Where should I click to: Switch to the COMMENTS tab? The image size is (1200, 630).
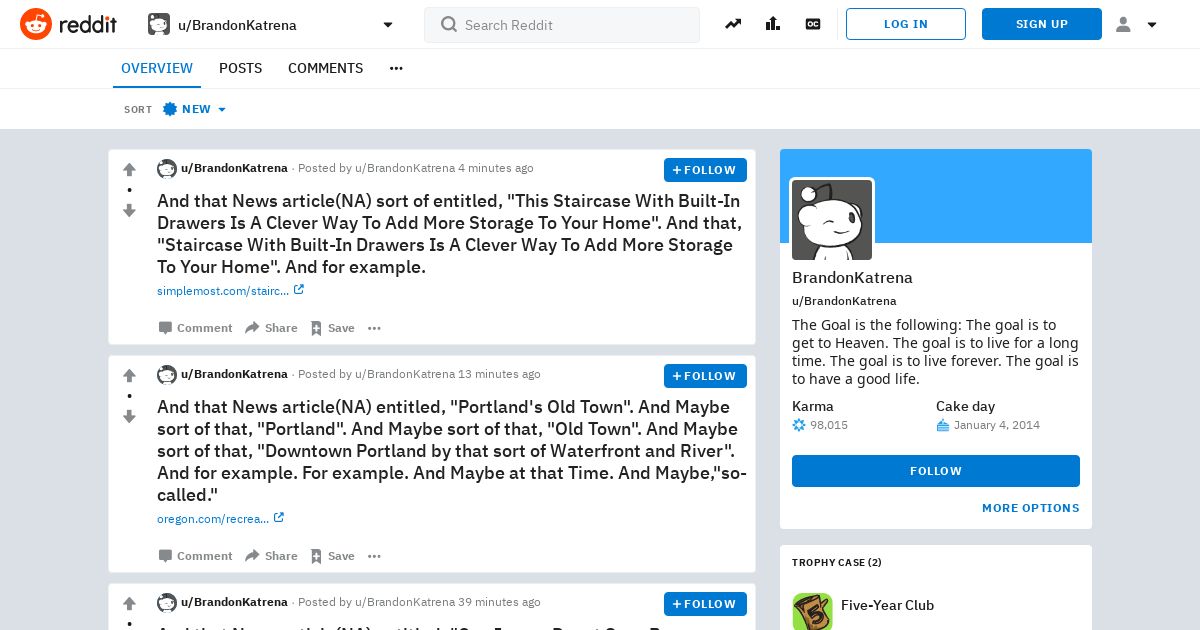325,68
